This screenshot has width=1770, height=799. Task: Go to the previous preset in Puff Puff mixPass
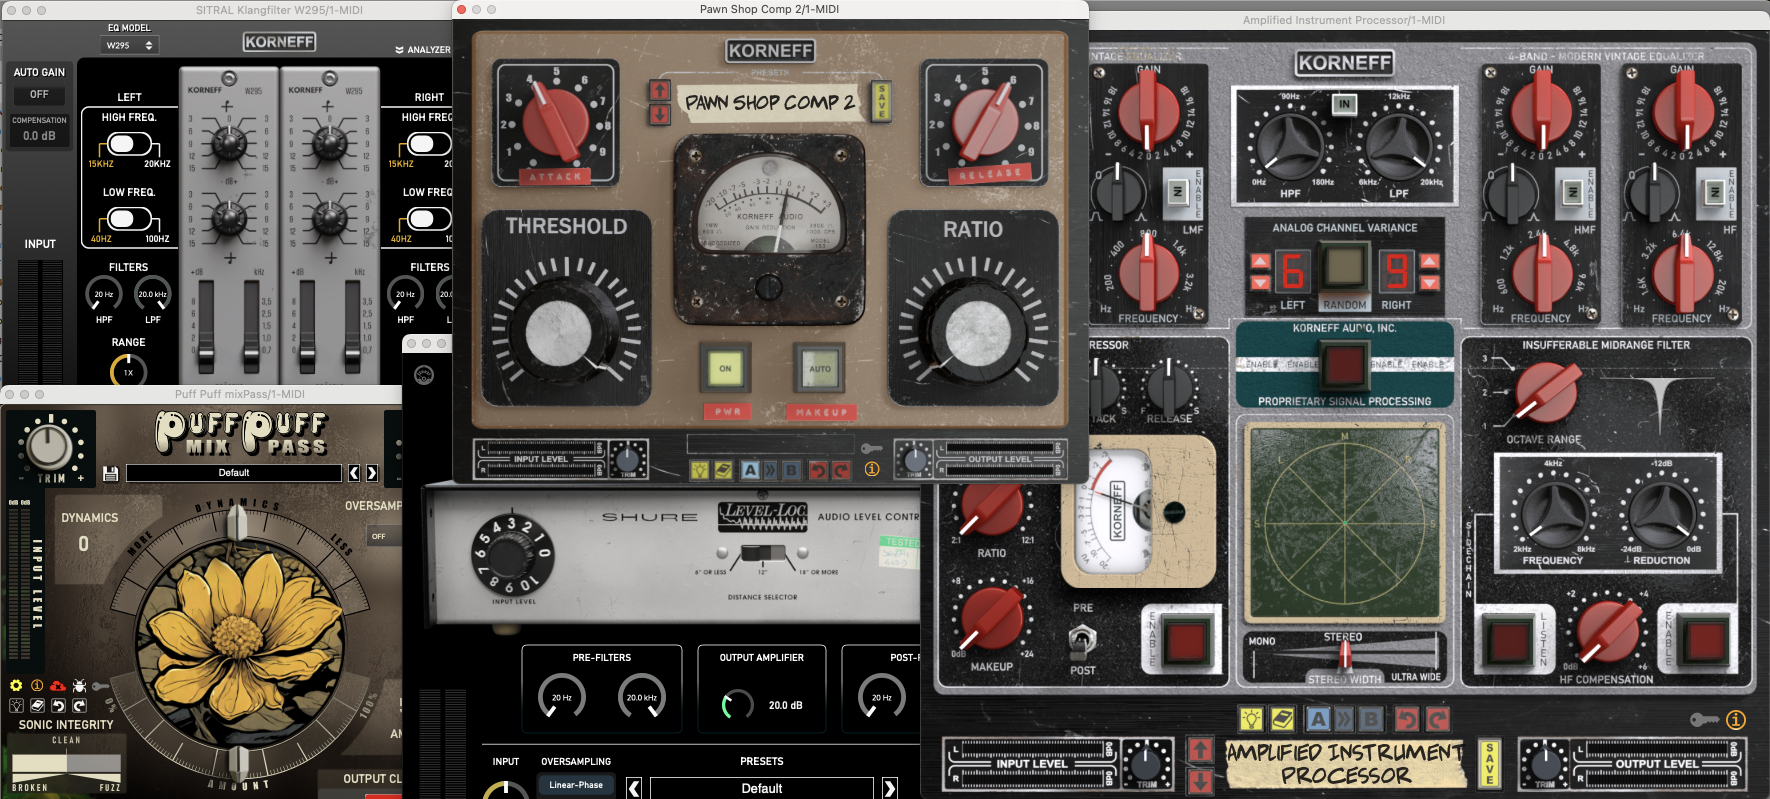click(354, 473)
